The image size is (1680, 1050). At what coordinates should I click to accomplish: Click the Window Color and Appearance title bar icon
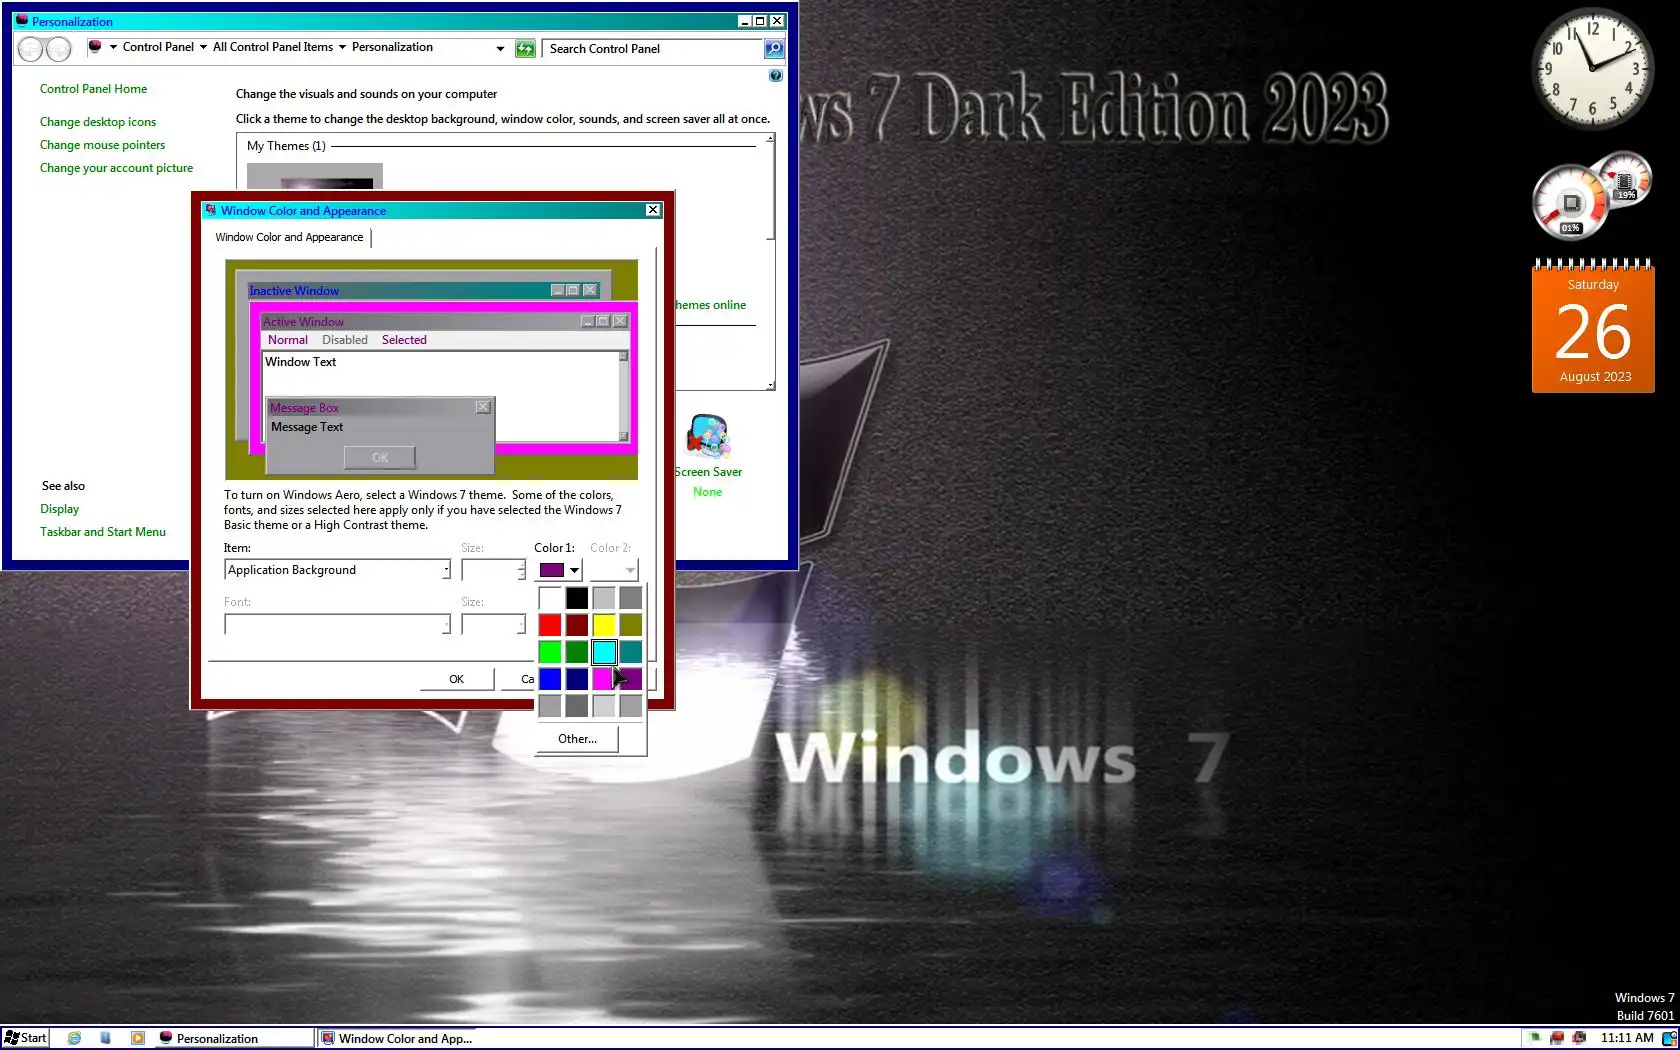210,210
